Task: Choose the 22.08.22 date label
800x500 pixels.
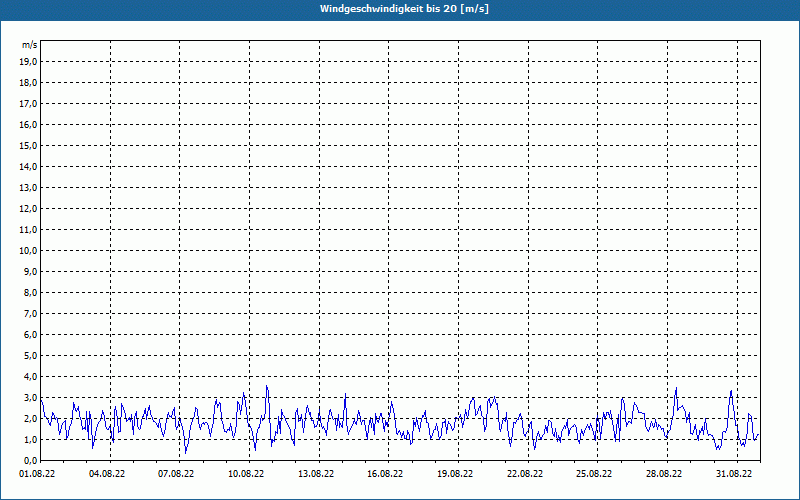Action: 524,474
